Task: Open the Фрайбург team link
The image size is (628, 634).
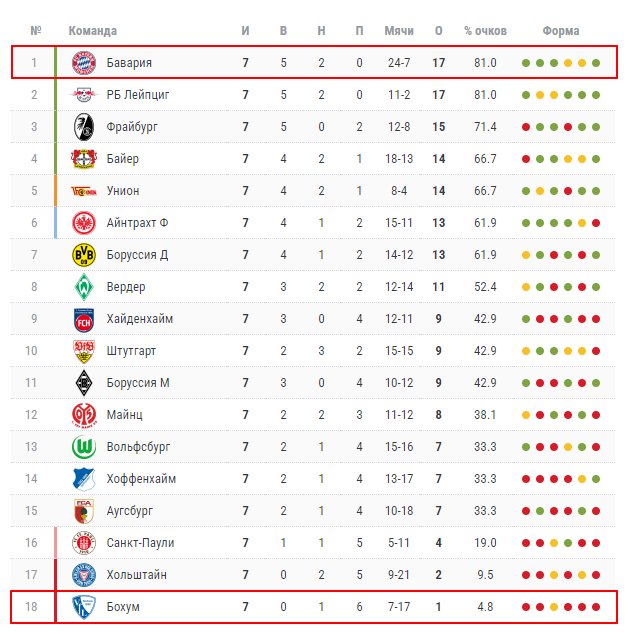Action: [x=132, y=127]
